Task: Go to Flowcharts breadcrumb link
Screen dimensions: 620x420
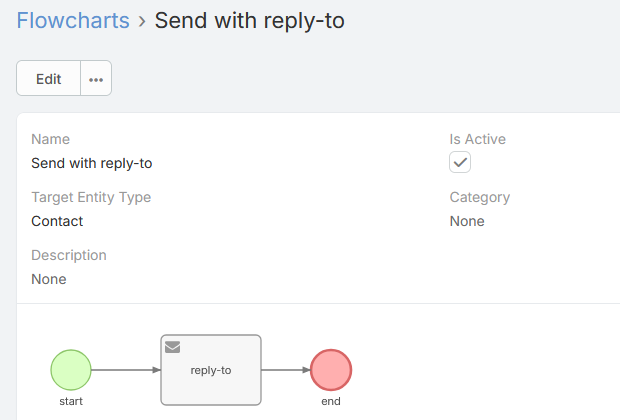Action: pos(73,20)
